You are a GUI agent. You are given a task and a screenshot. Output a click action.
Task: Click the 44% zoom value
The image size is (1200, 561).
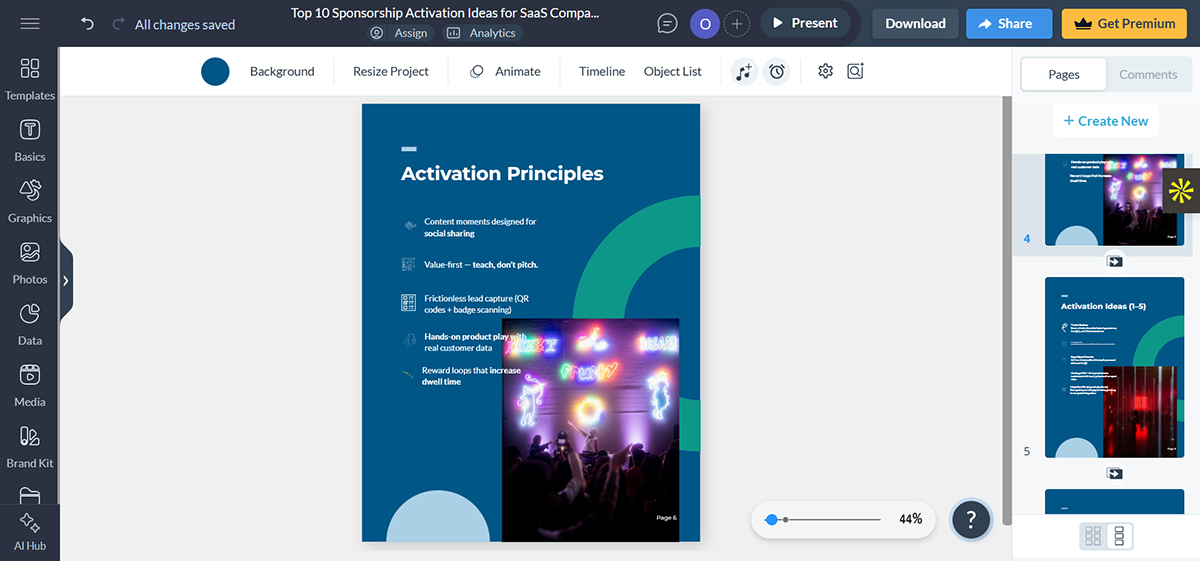(x=910, y=519)
